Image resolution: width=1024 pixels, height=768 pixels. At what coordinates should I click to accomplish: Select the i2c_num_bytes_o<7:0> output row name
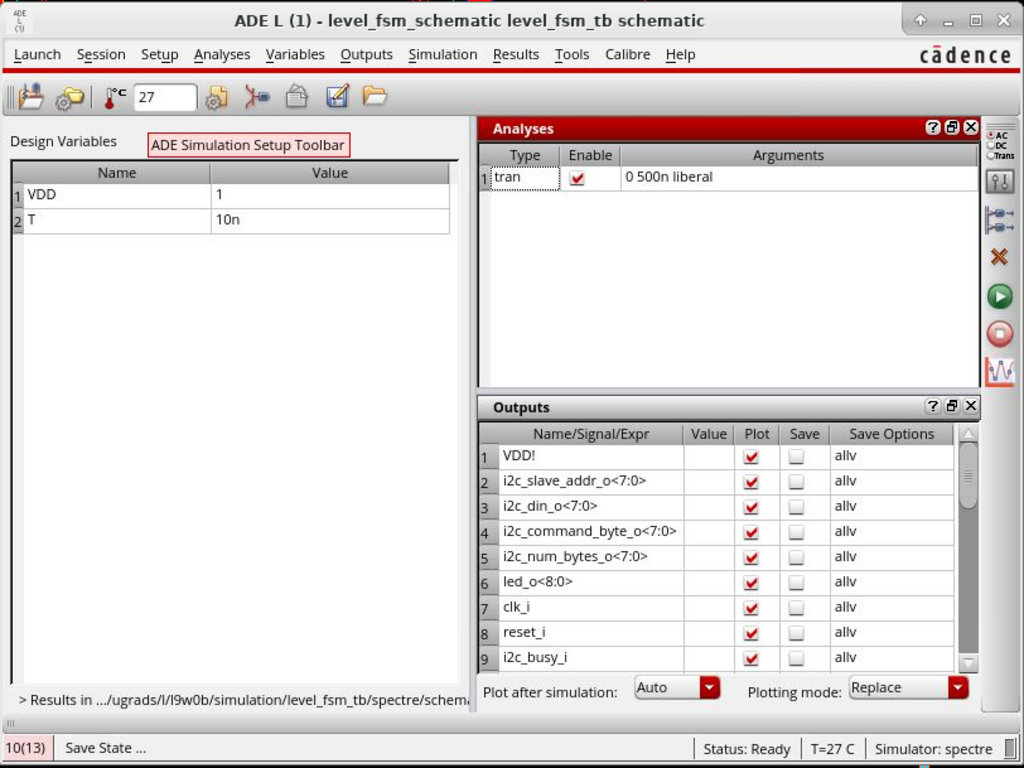click(x=590, y=557)
